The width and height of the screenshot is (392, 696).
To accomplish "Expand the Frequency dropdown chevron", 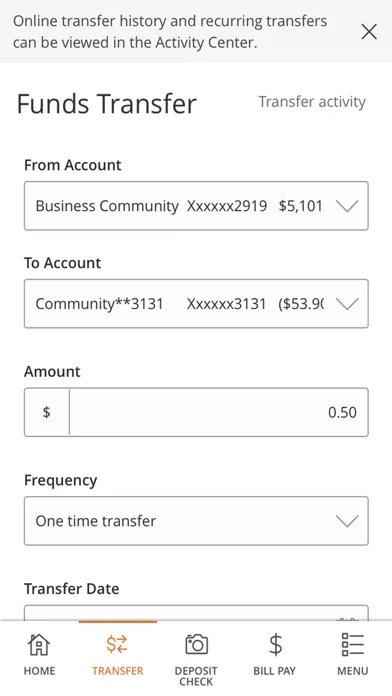I will [347, 521].
